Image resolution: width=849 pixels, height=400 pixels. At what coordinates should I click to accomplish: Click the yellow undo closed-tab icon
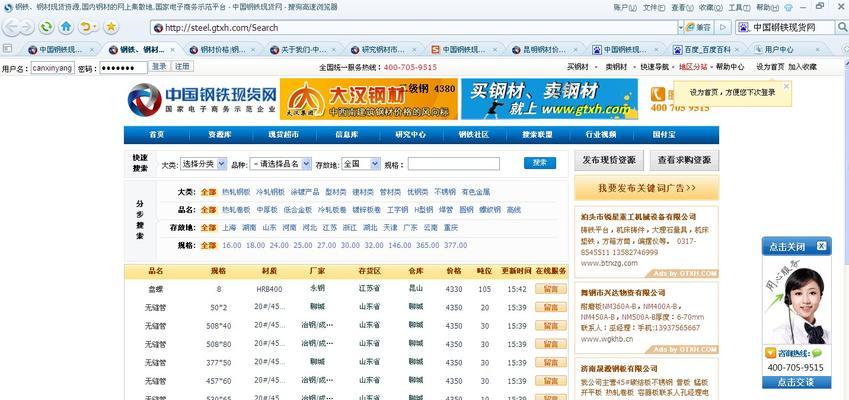[85, 27]
